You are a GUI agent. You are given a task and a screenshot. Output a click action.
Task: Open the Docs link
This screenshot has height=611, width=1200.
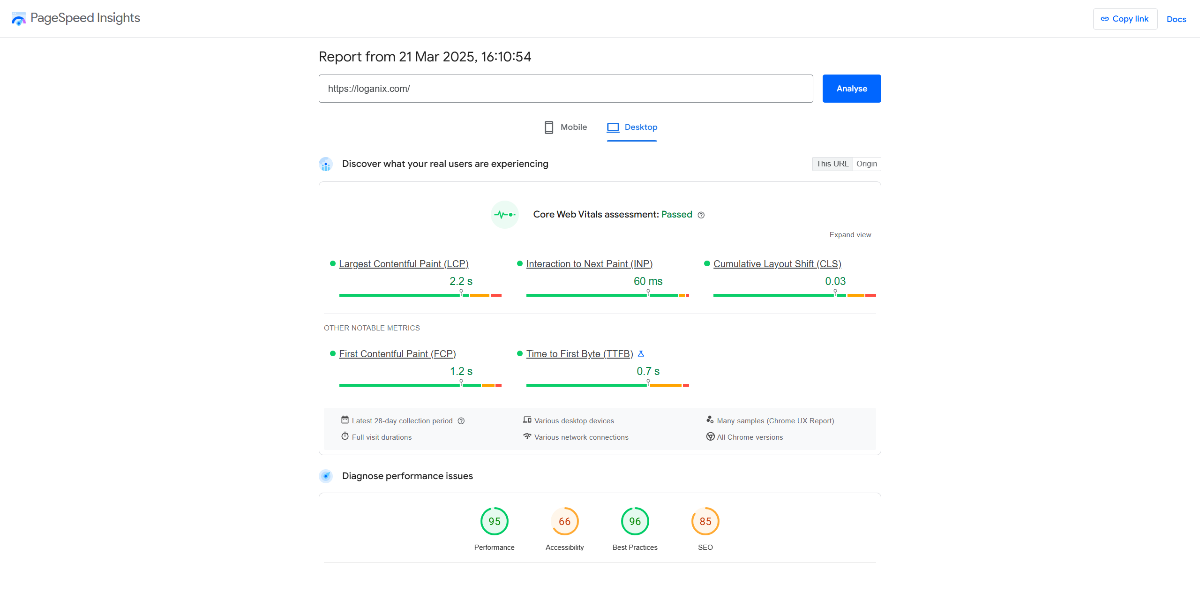[1176, 19]
